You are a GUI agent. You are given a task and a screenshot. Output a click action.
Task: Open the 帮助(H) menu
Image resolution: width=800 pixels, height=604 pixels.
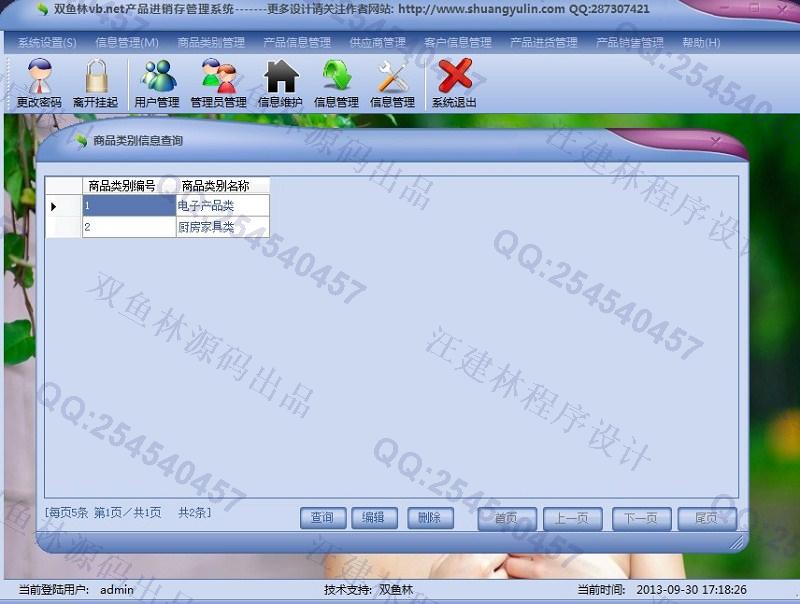click(702, 42)
